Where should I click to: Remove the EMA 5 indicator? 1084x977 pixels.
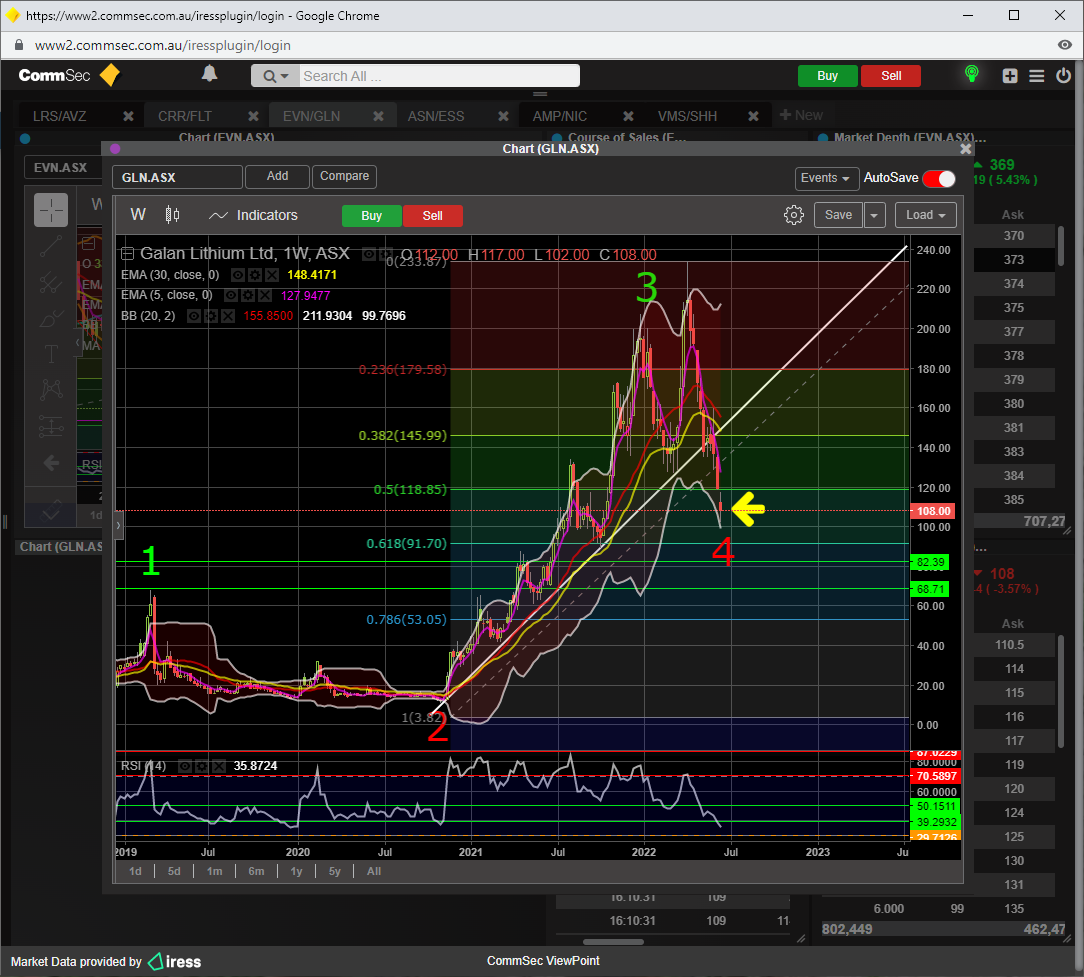tap(264, 296)
